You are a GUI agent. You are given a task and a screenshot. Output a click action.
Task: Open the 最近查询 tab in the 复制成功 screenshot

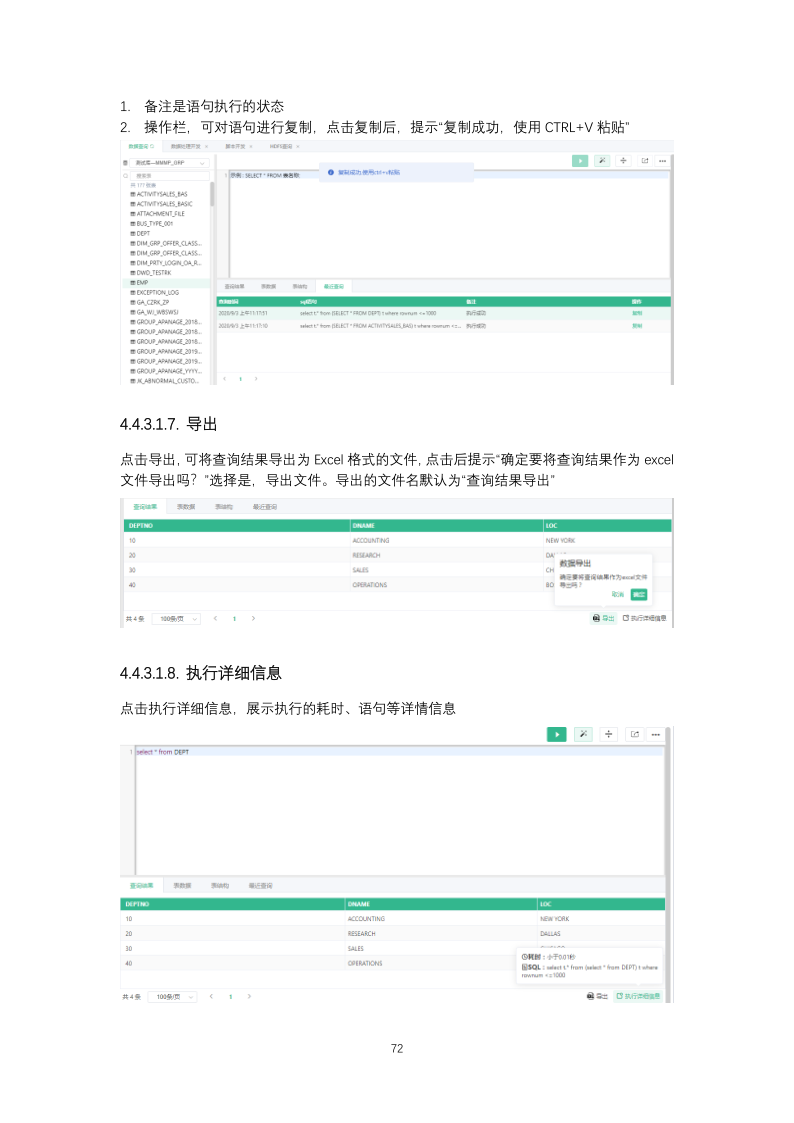[334, 286]
